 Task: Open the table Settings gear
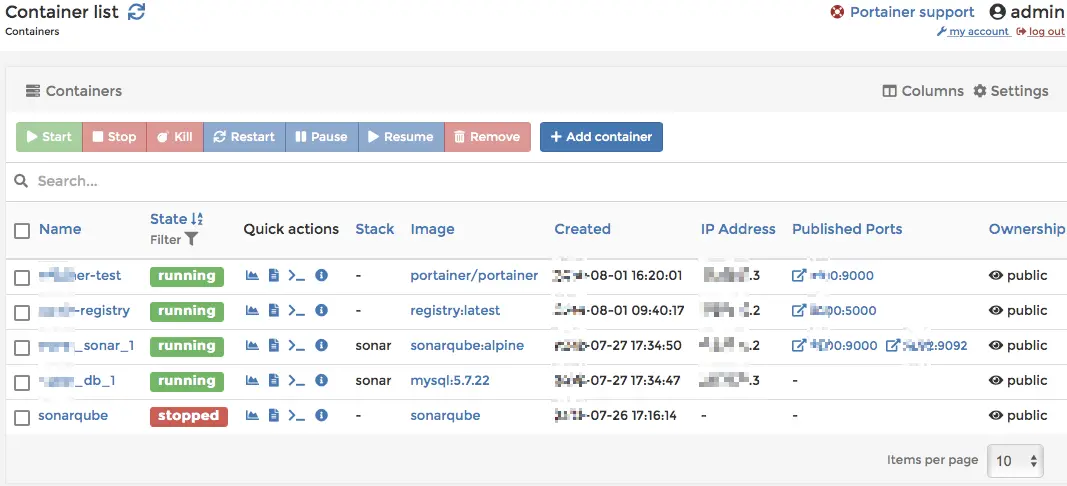(1011, 91)
